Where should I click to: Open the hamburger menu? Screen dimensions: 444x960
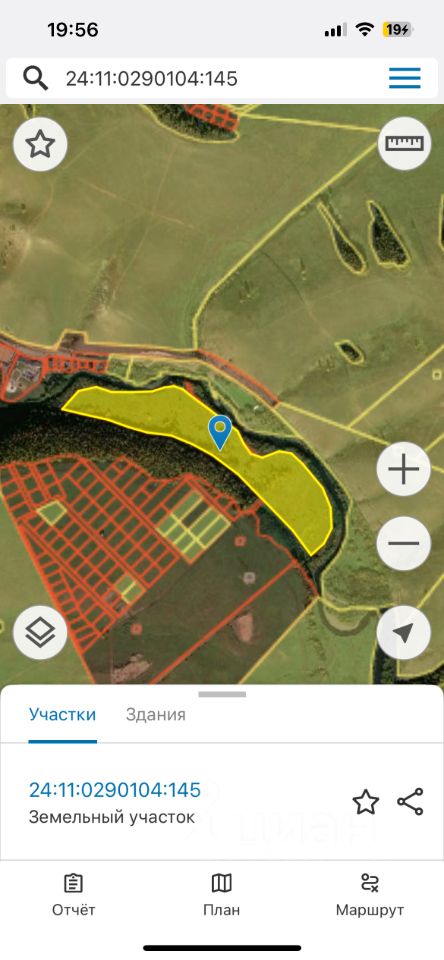(405, 78)
